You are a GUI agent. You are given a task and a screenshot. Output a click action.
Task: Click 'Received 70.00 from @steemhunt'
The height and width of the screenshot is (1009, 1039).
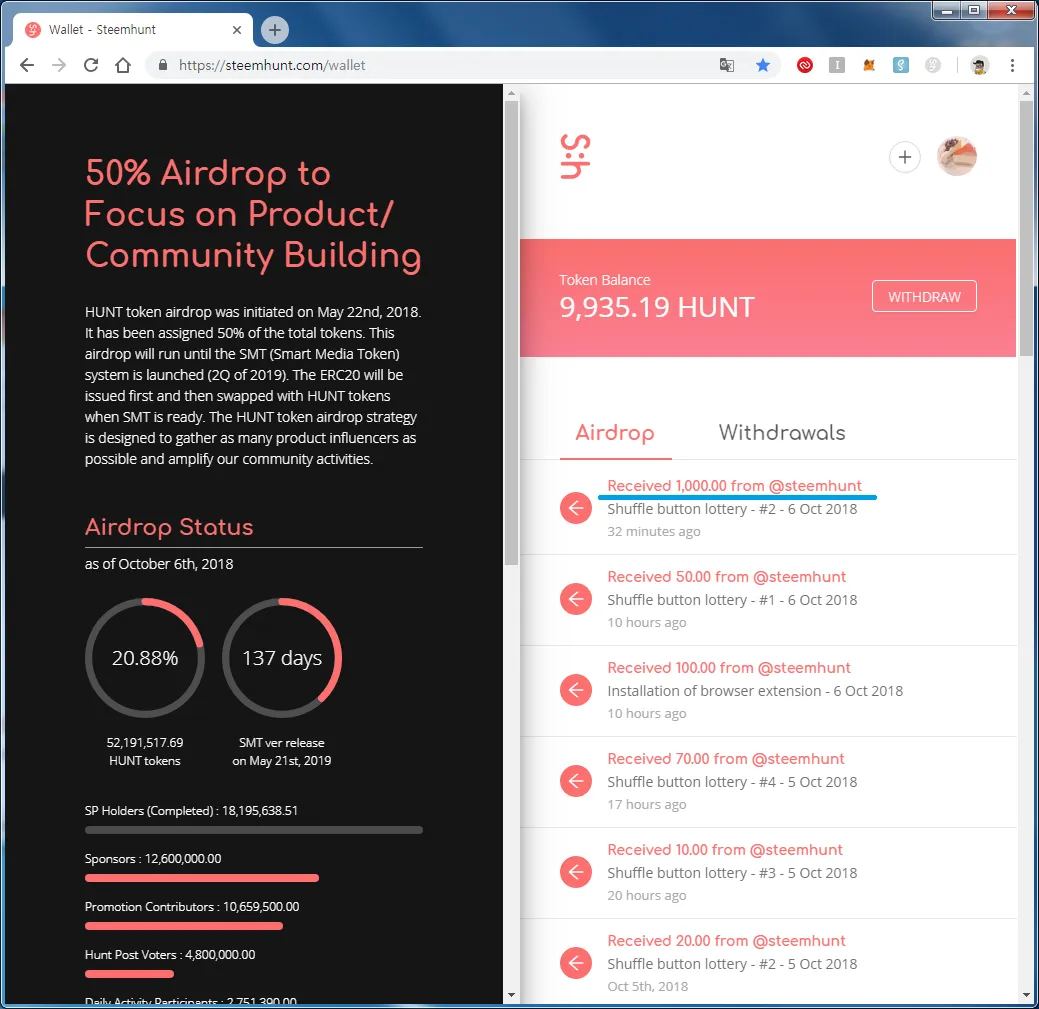click(726, 759)
